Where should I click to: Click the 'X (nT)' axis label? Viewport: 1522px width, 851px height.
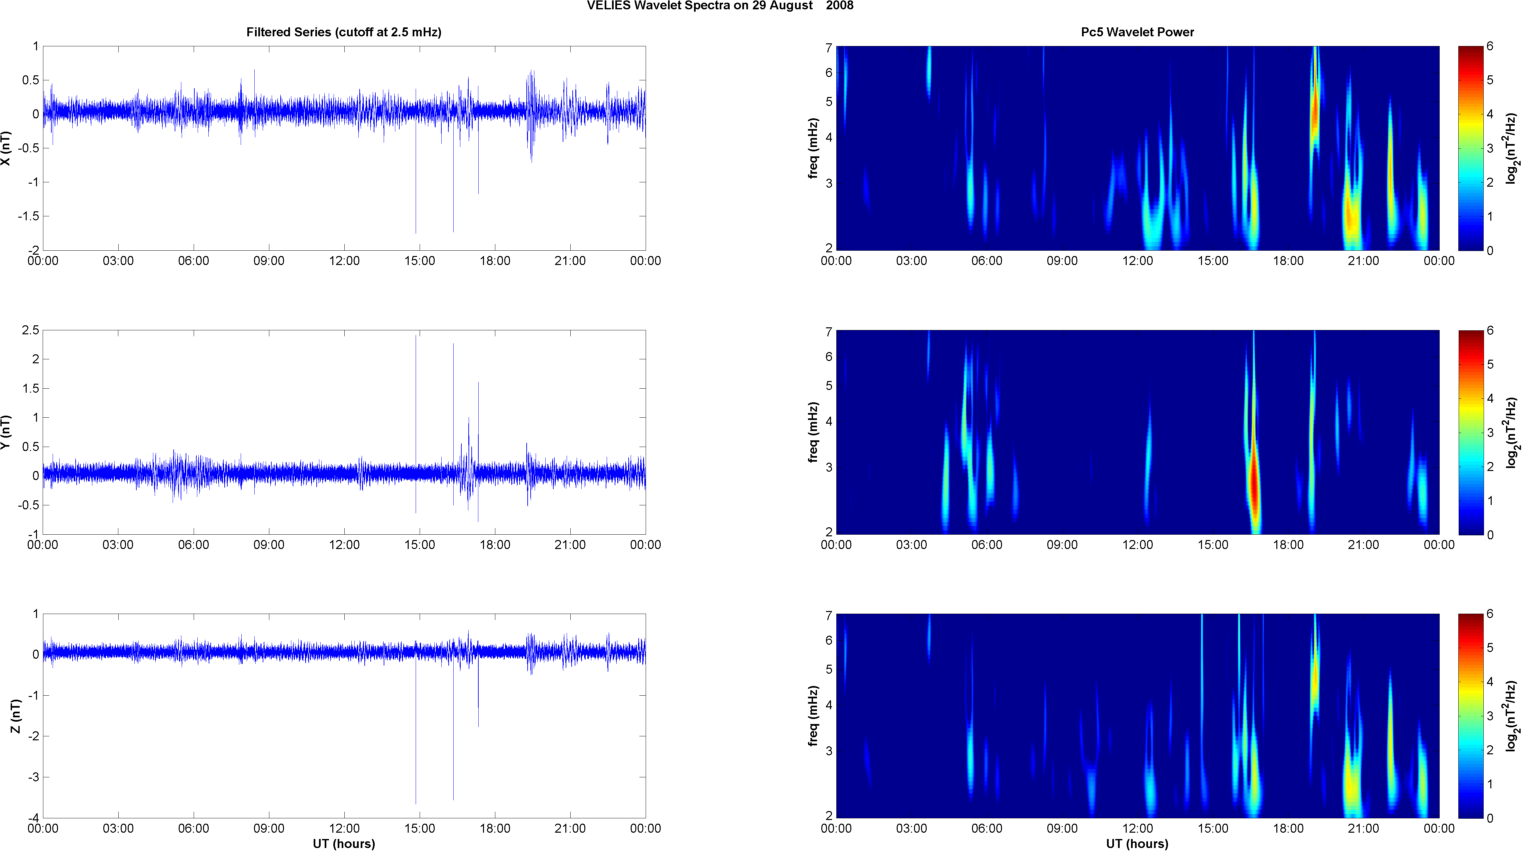pyautogui.click(x=7, y=148)
